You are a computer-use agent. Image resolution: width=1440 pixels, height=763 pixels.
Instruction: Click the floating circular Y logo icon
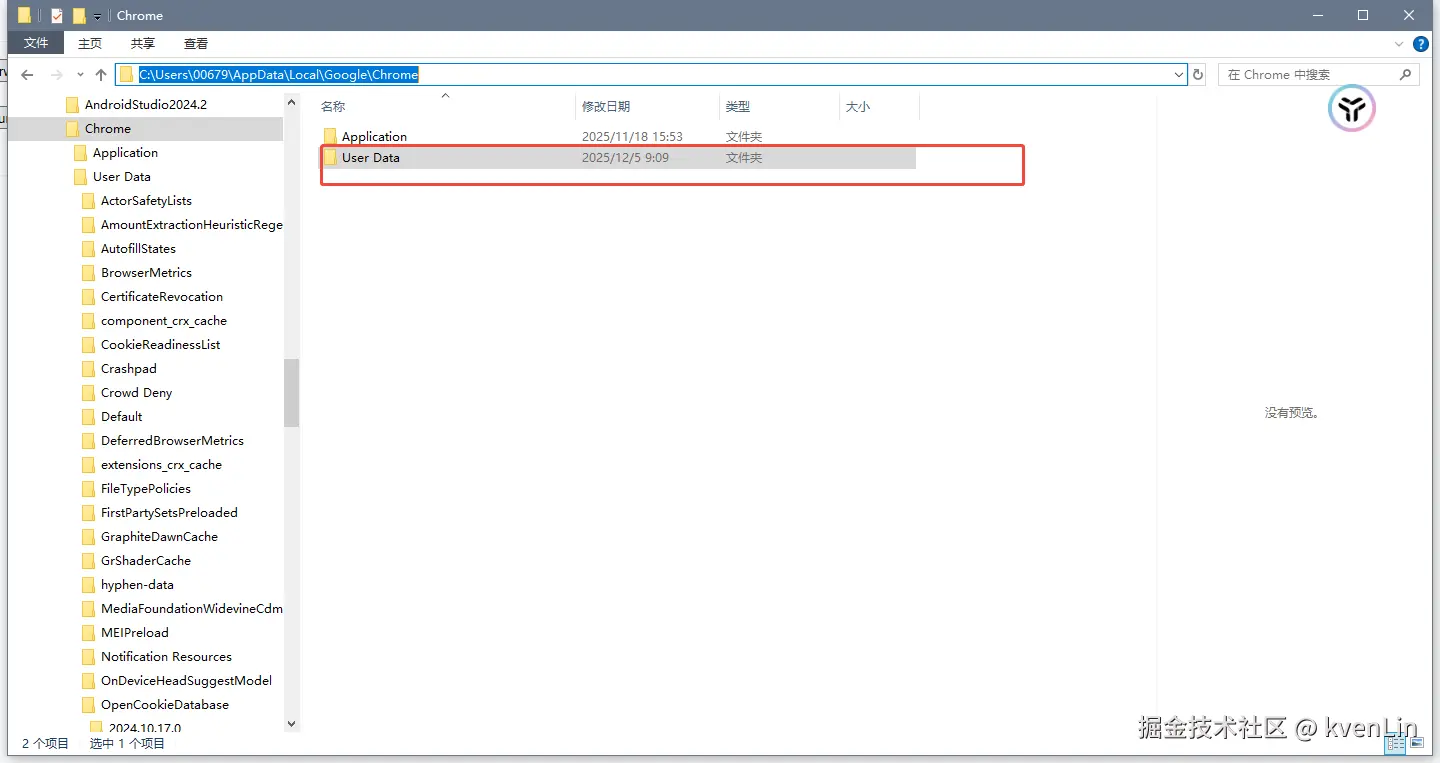point(1352,109)
